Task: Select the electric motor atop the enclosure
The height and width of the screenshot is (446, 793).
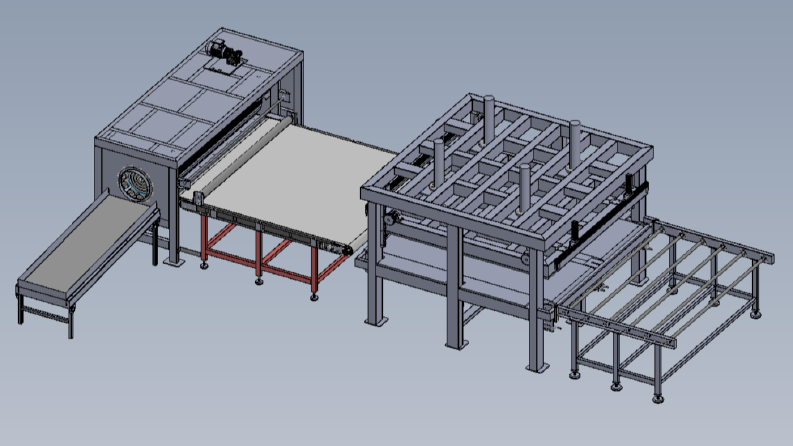Action: pyautogui.click(x=224, y=52)
